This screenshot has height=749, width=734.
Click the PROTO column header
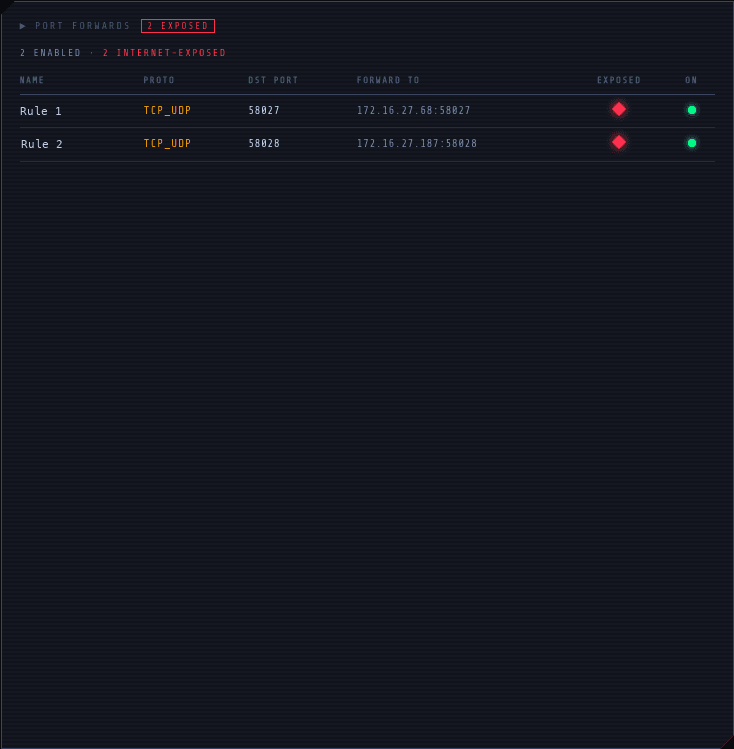159,80
